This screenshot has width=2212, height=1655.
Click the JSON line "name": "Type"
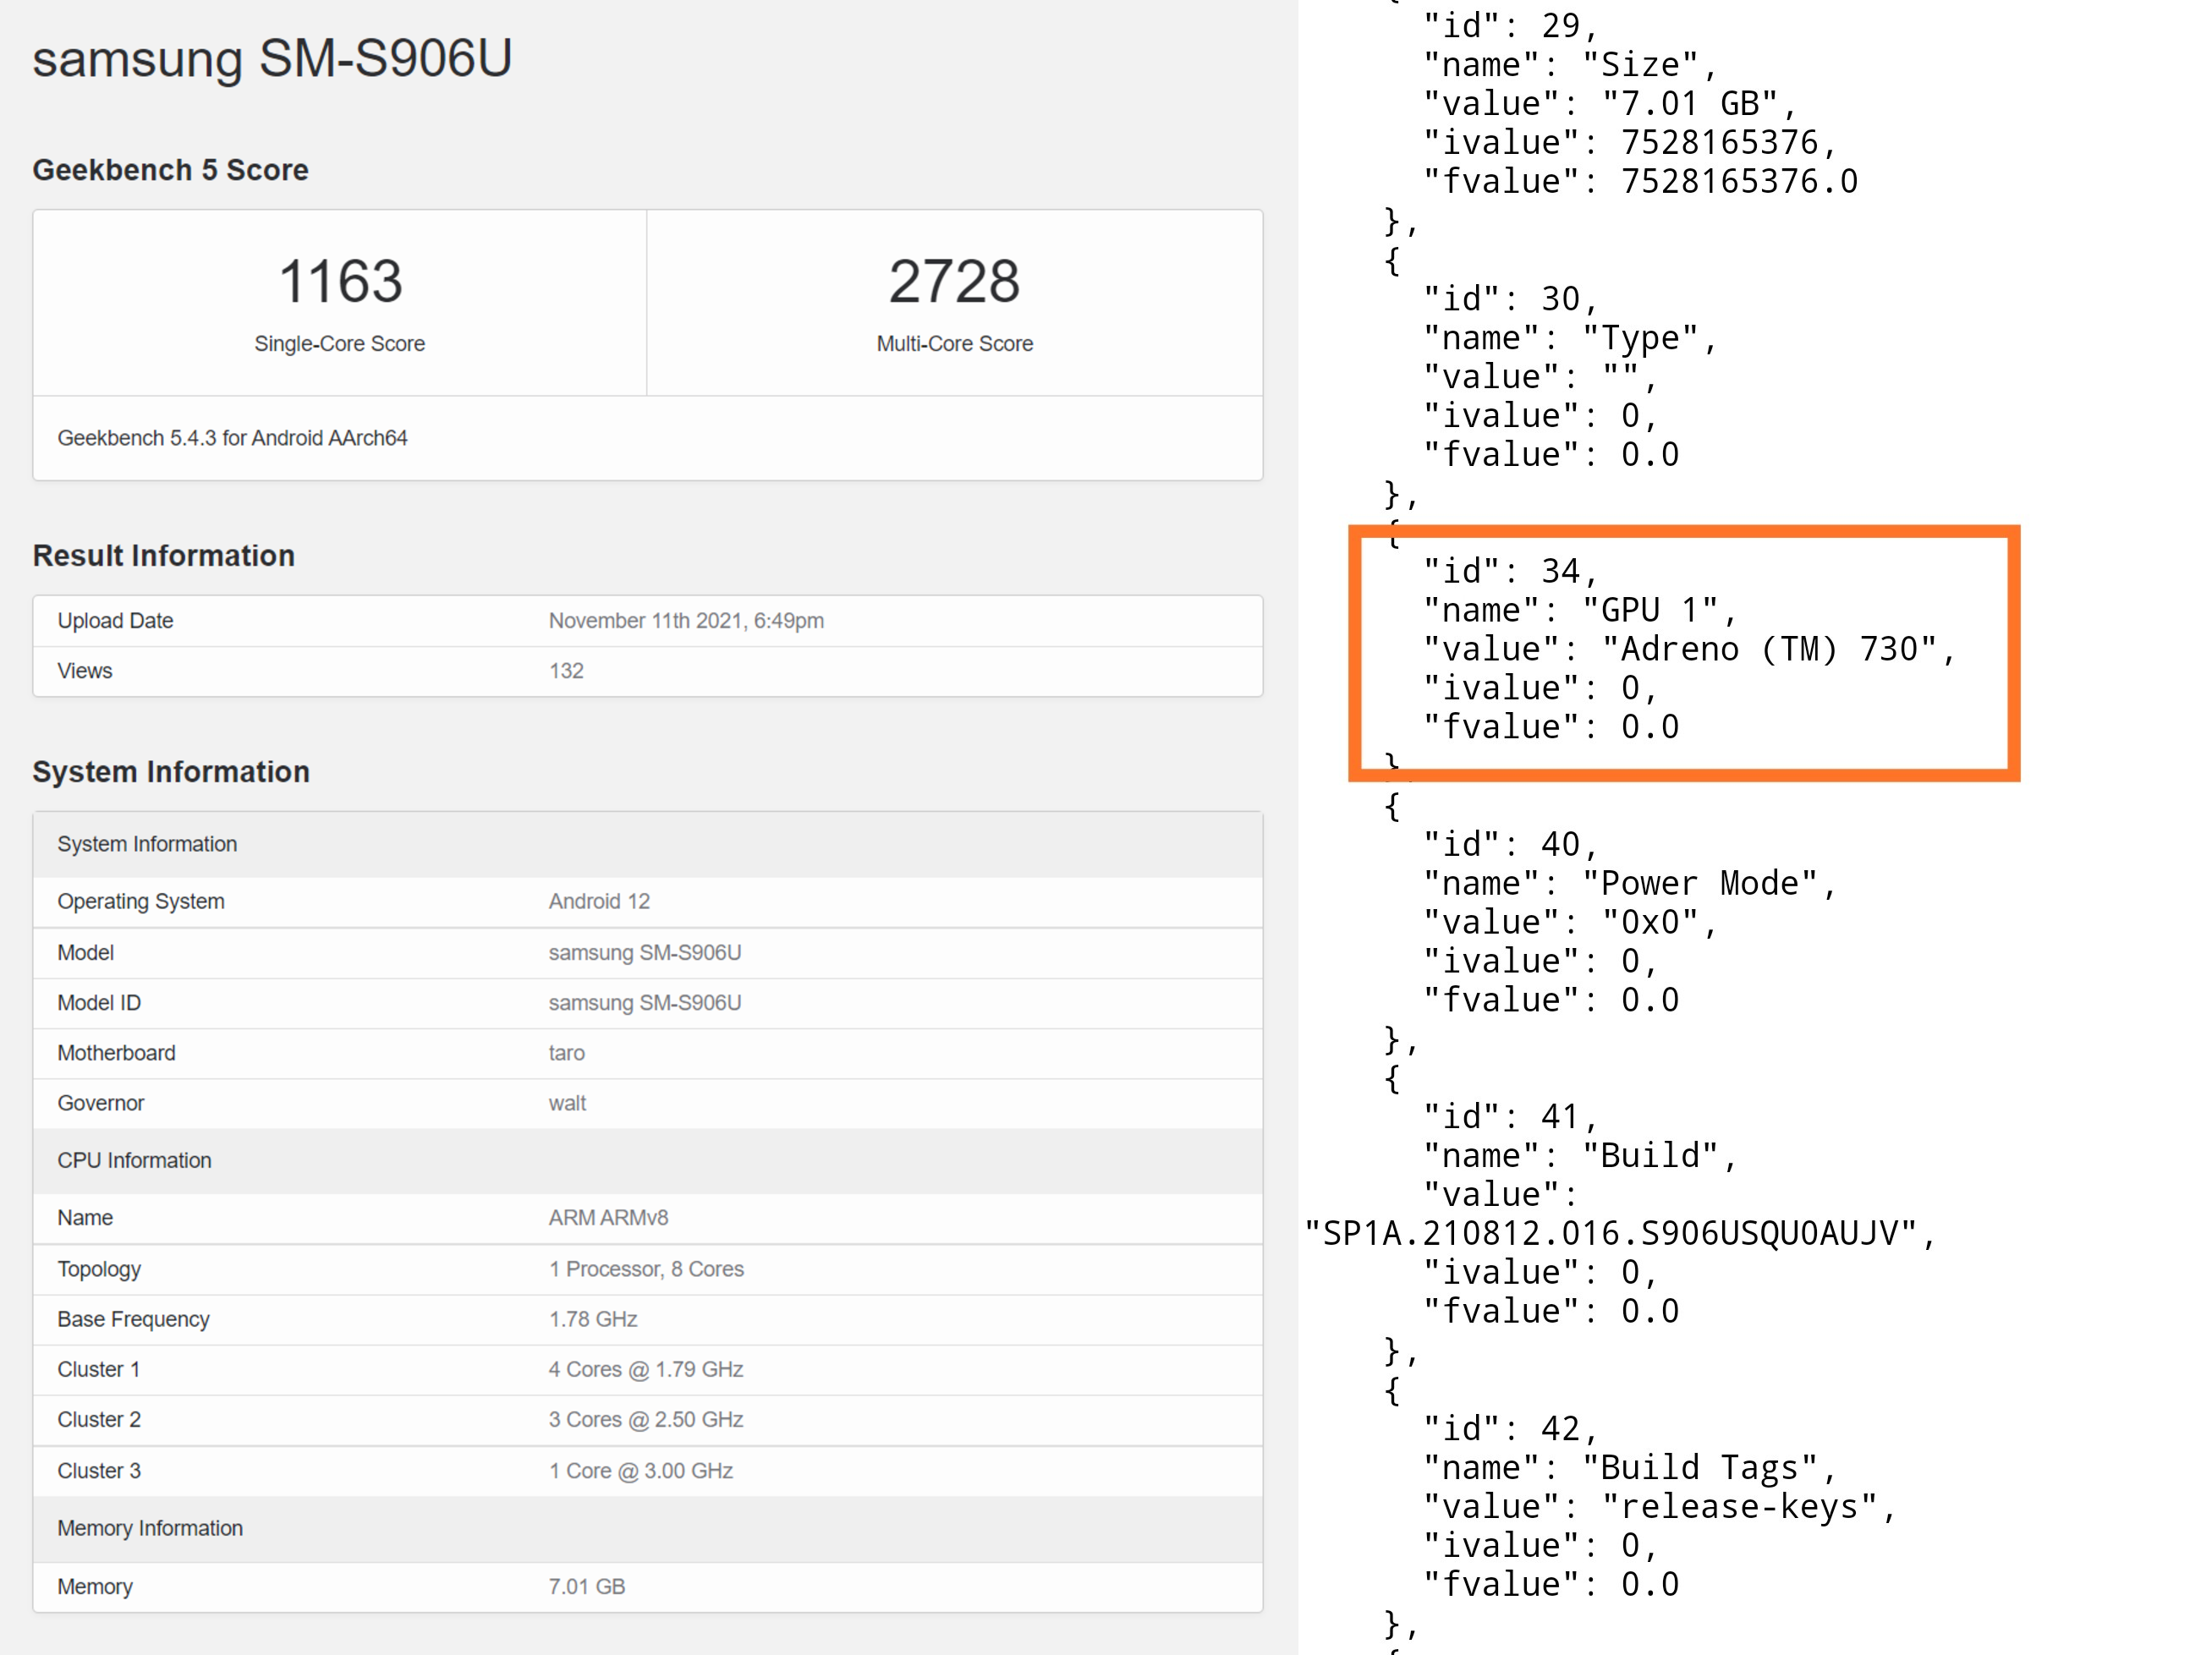tap(1570, 338)
